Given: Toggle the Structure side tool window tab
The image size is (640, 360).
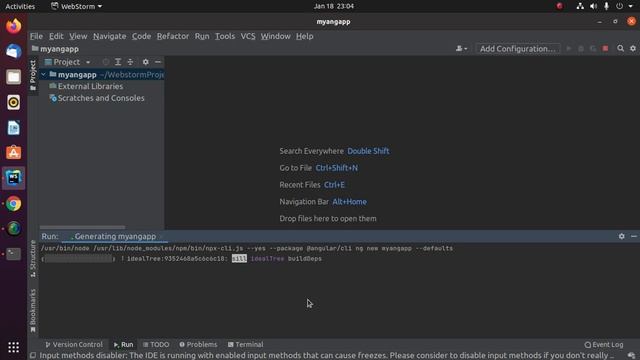Looking at the screenshot, I should point(33,259).
